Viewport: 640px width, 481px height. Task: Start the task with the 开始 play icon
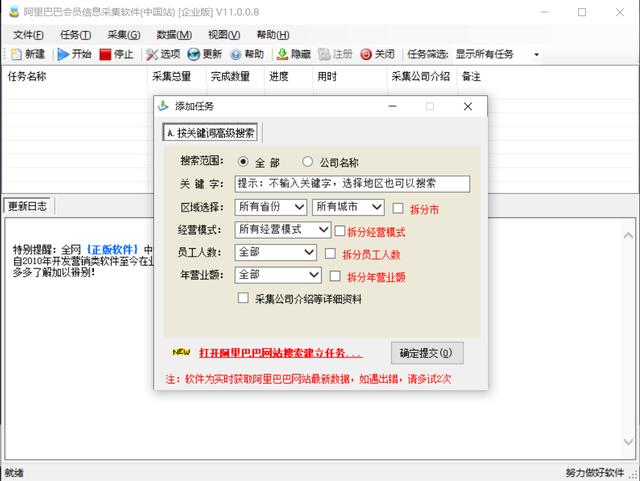63,54
